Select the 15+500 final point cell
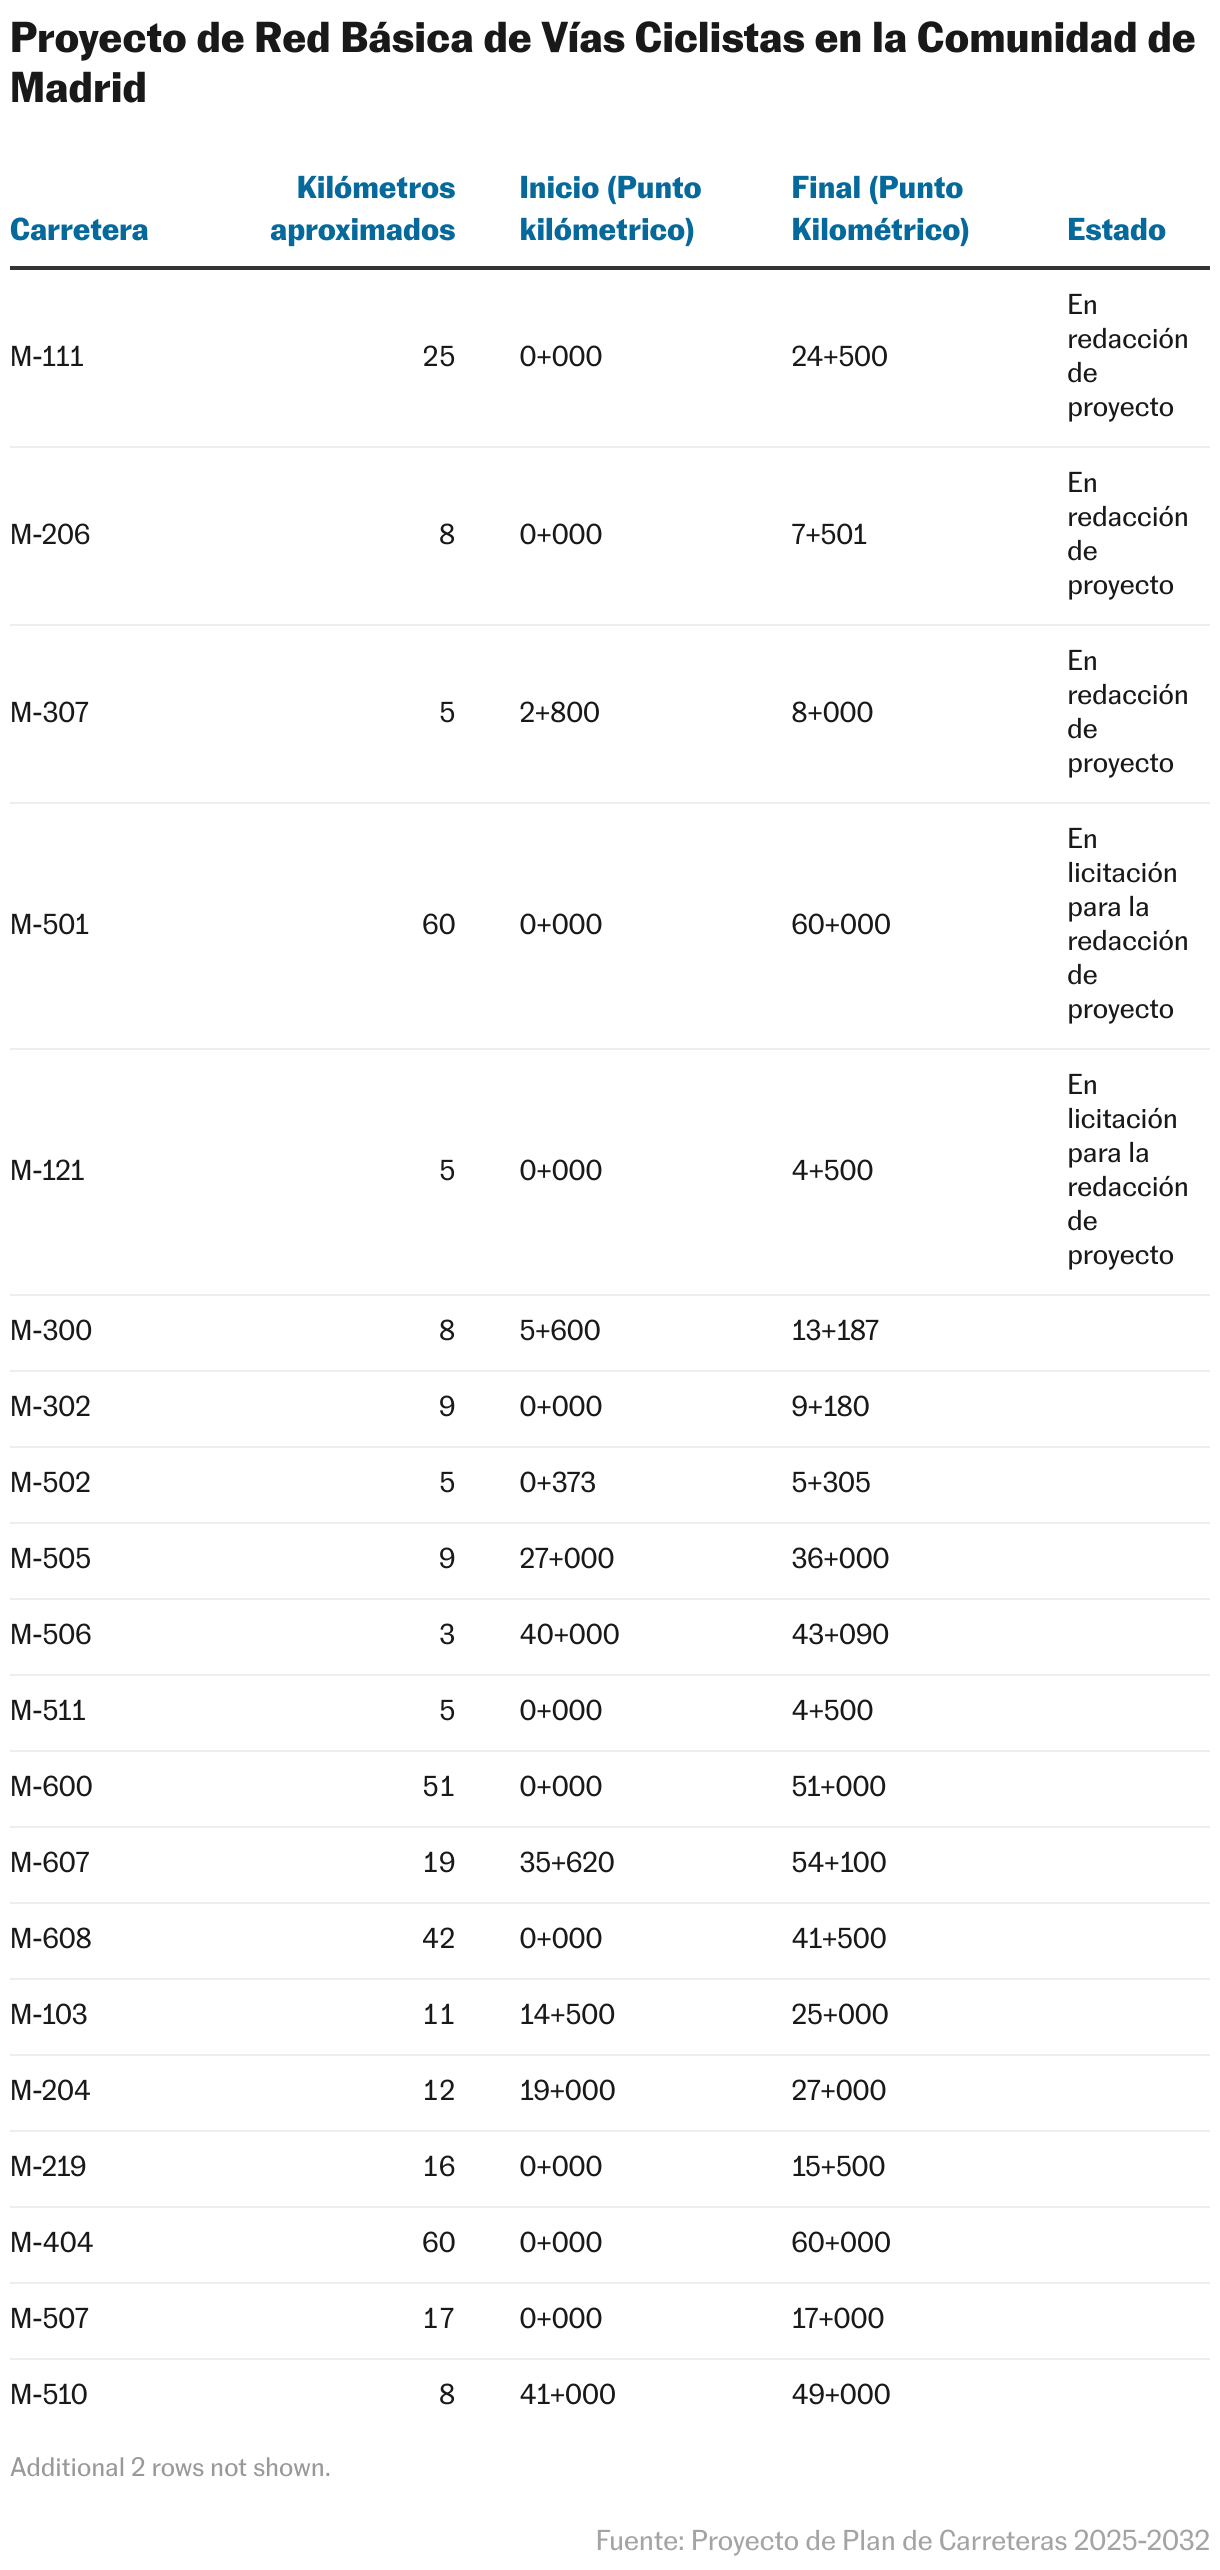 tap(838, 2167)
